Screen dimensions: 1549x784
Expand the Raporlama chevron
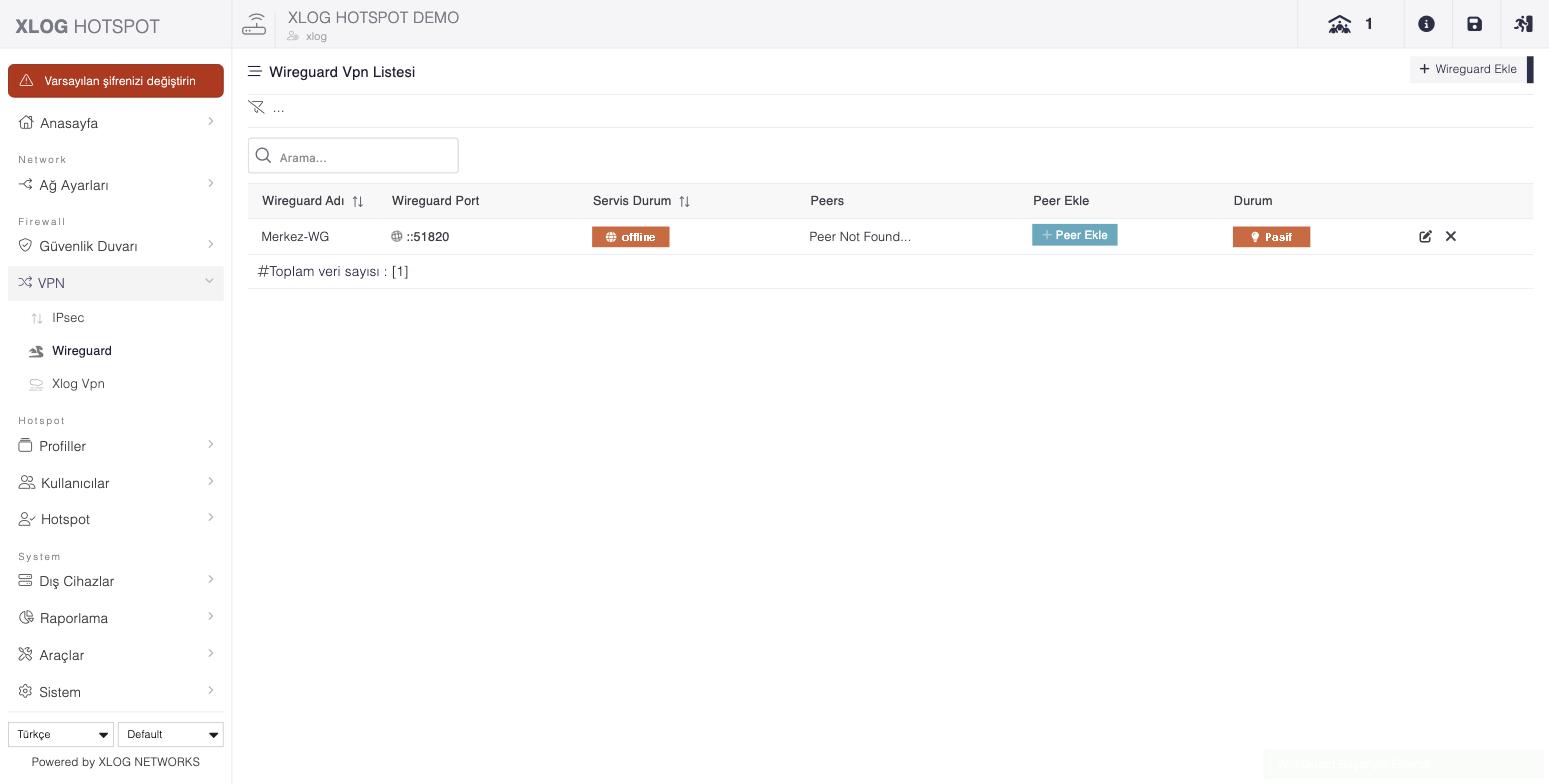click(x=211, y=616)
